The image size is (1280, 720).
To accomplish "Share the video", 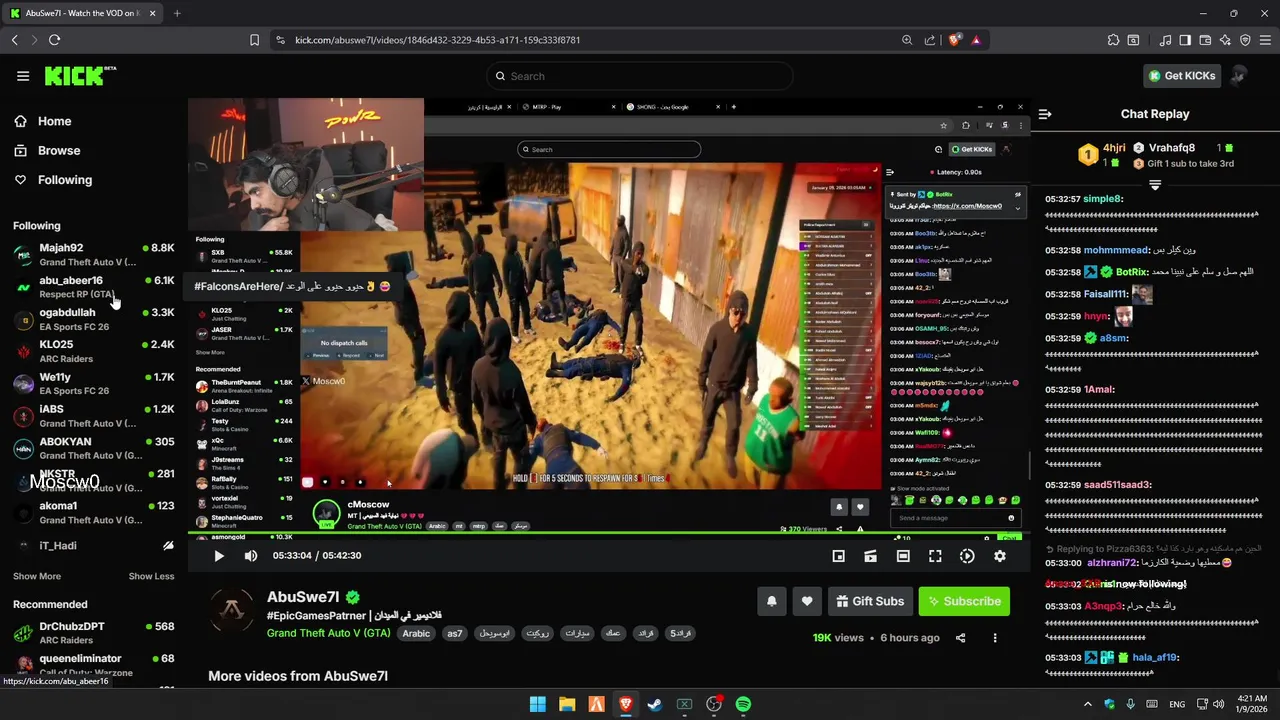I will tap(960, 638).
